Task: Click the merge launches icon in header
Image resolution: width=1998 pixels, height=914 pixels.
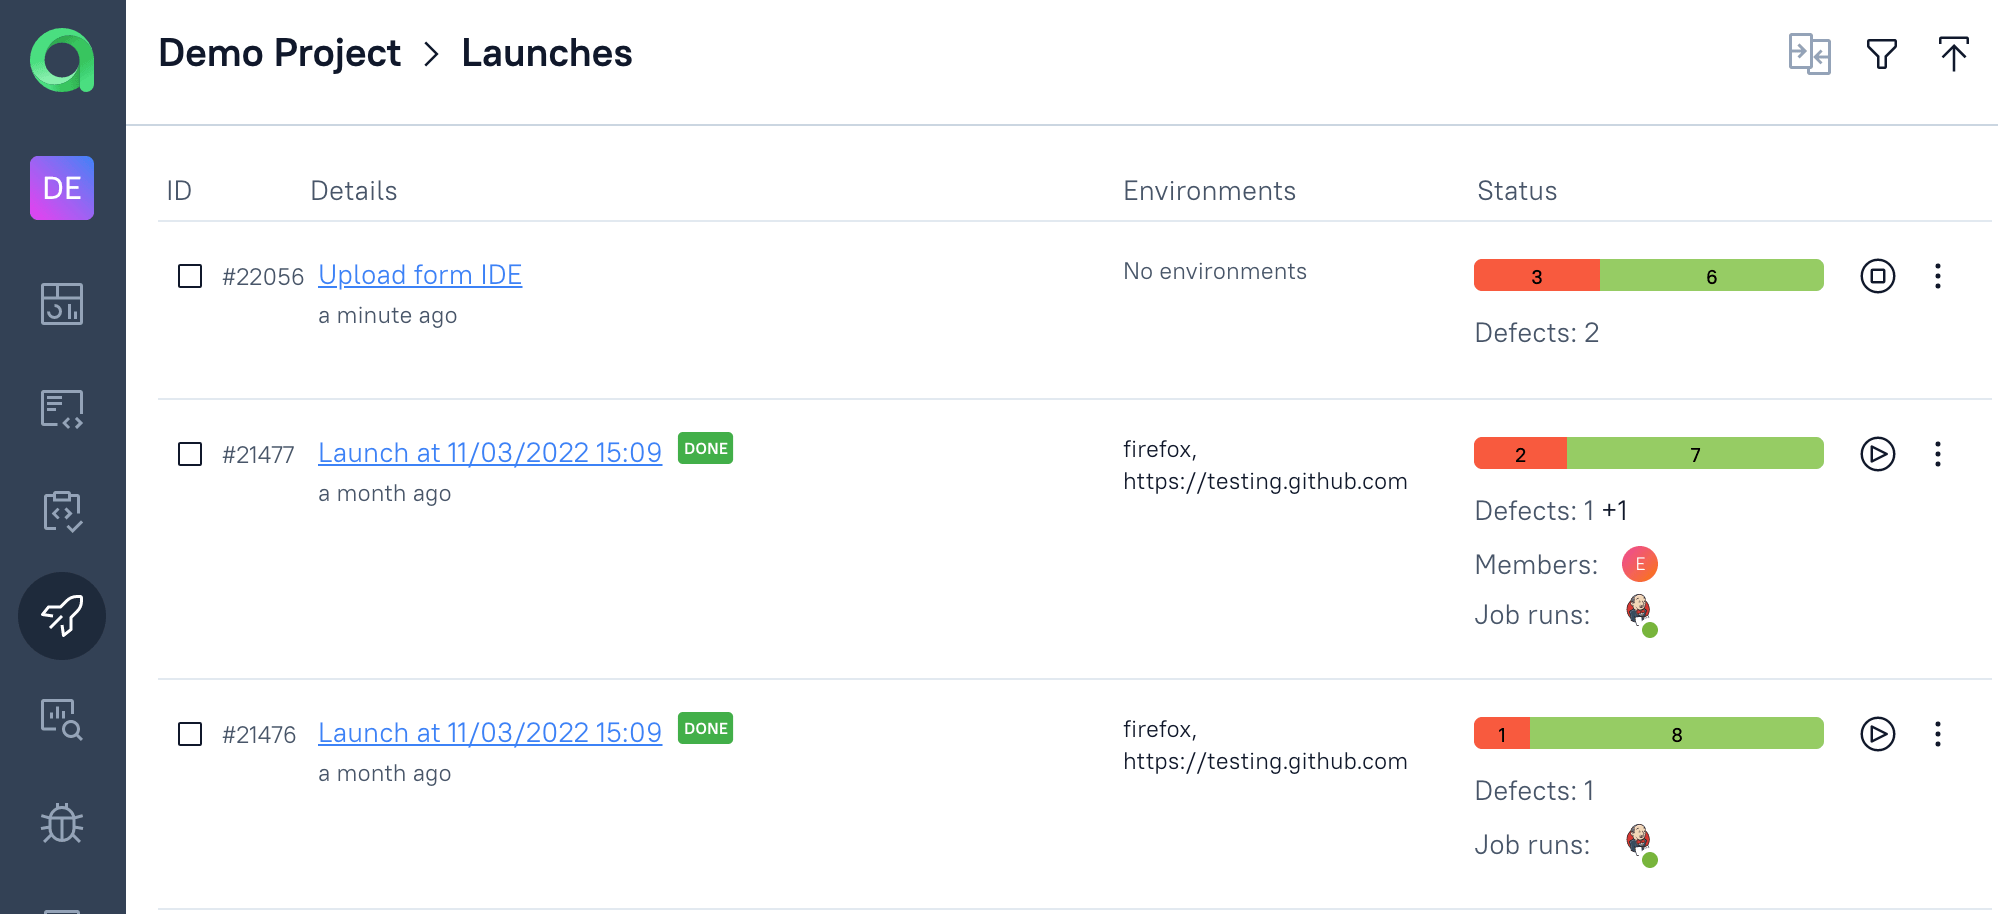Action: [1809, 54]
